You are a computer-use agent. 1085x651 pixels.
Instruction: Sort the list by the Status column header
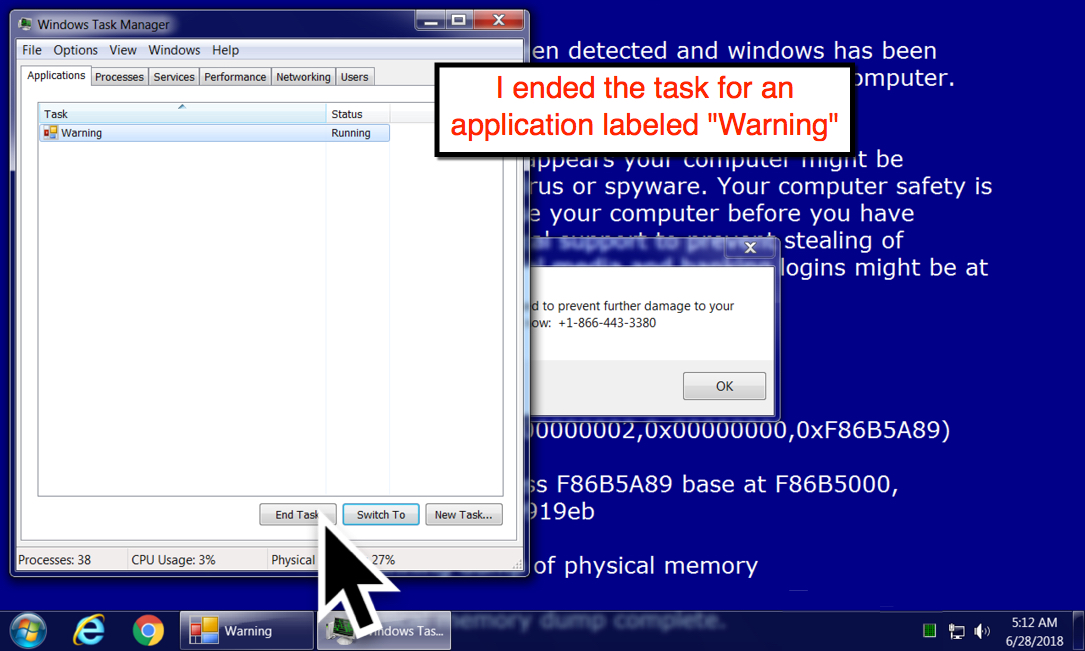(358, 113)
